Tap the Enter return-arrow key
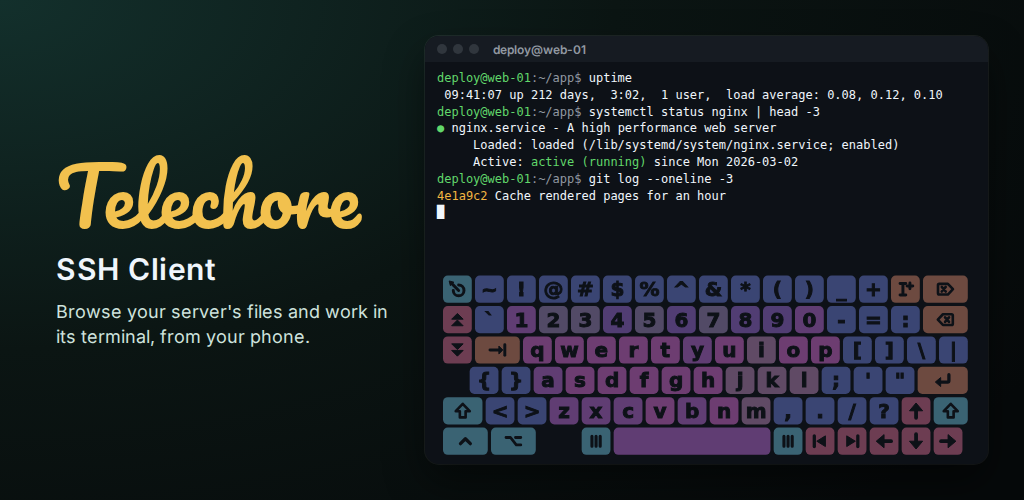The image size is (1024, 500). pyautogui.click(x=942, y=381)
